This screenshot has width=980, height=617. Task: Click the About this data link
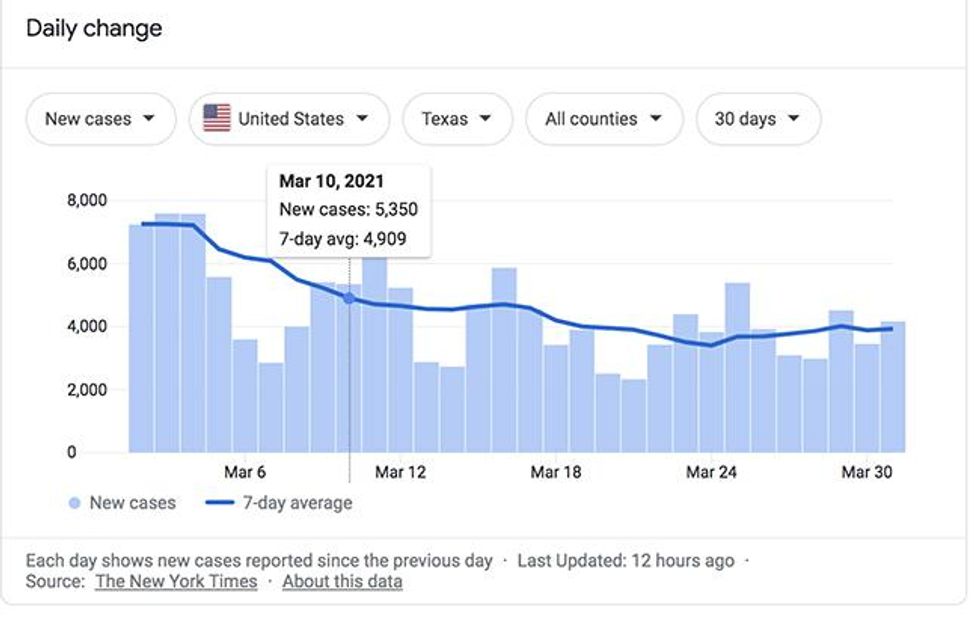[342, 581]
